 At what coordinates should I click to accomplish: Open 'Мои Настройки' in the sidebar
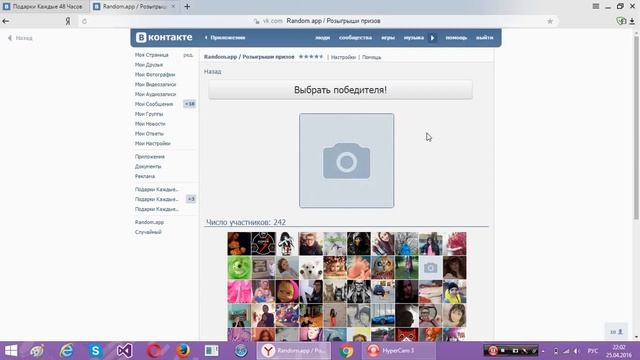coord(152,143)
